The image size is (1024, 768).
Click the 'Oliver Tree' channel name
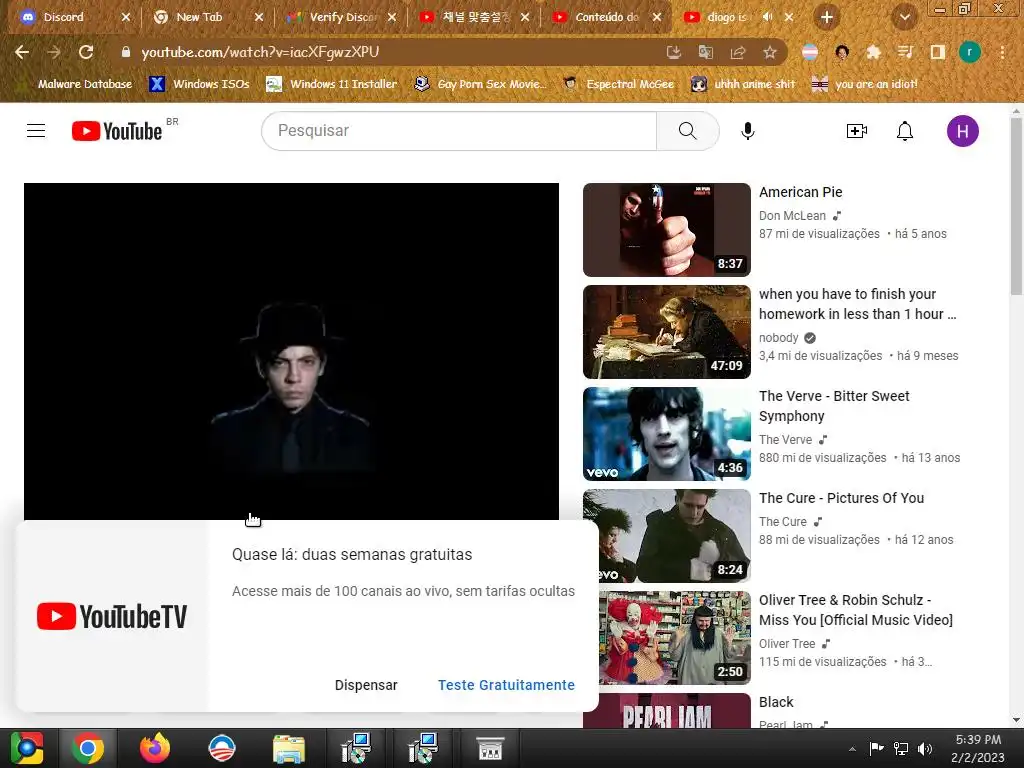click(787, 644)
